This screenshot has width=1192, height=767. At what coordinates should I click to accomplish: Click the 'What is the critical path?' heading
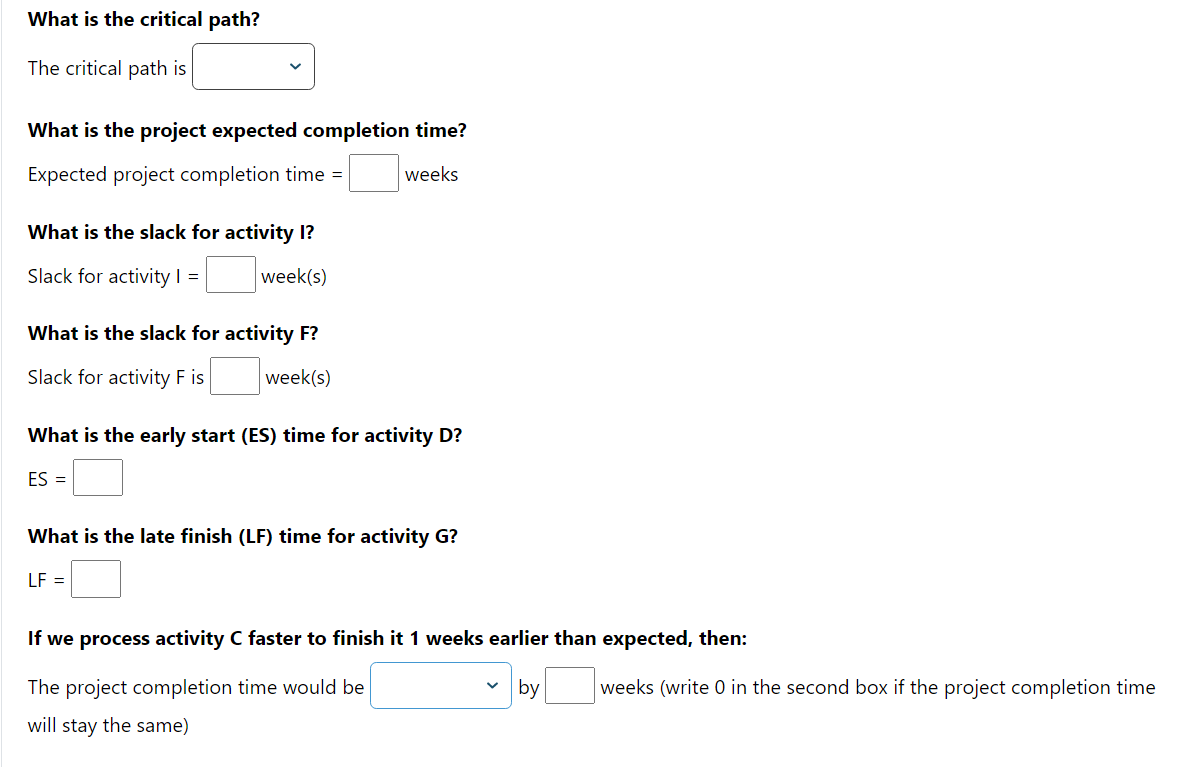(143, 18)
